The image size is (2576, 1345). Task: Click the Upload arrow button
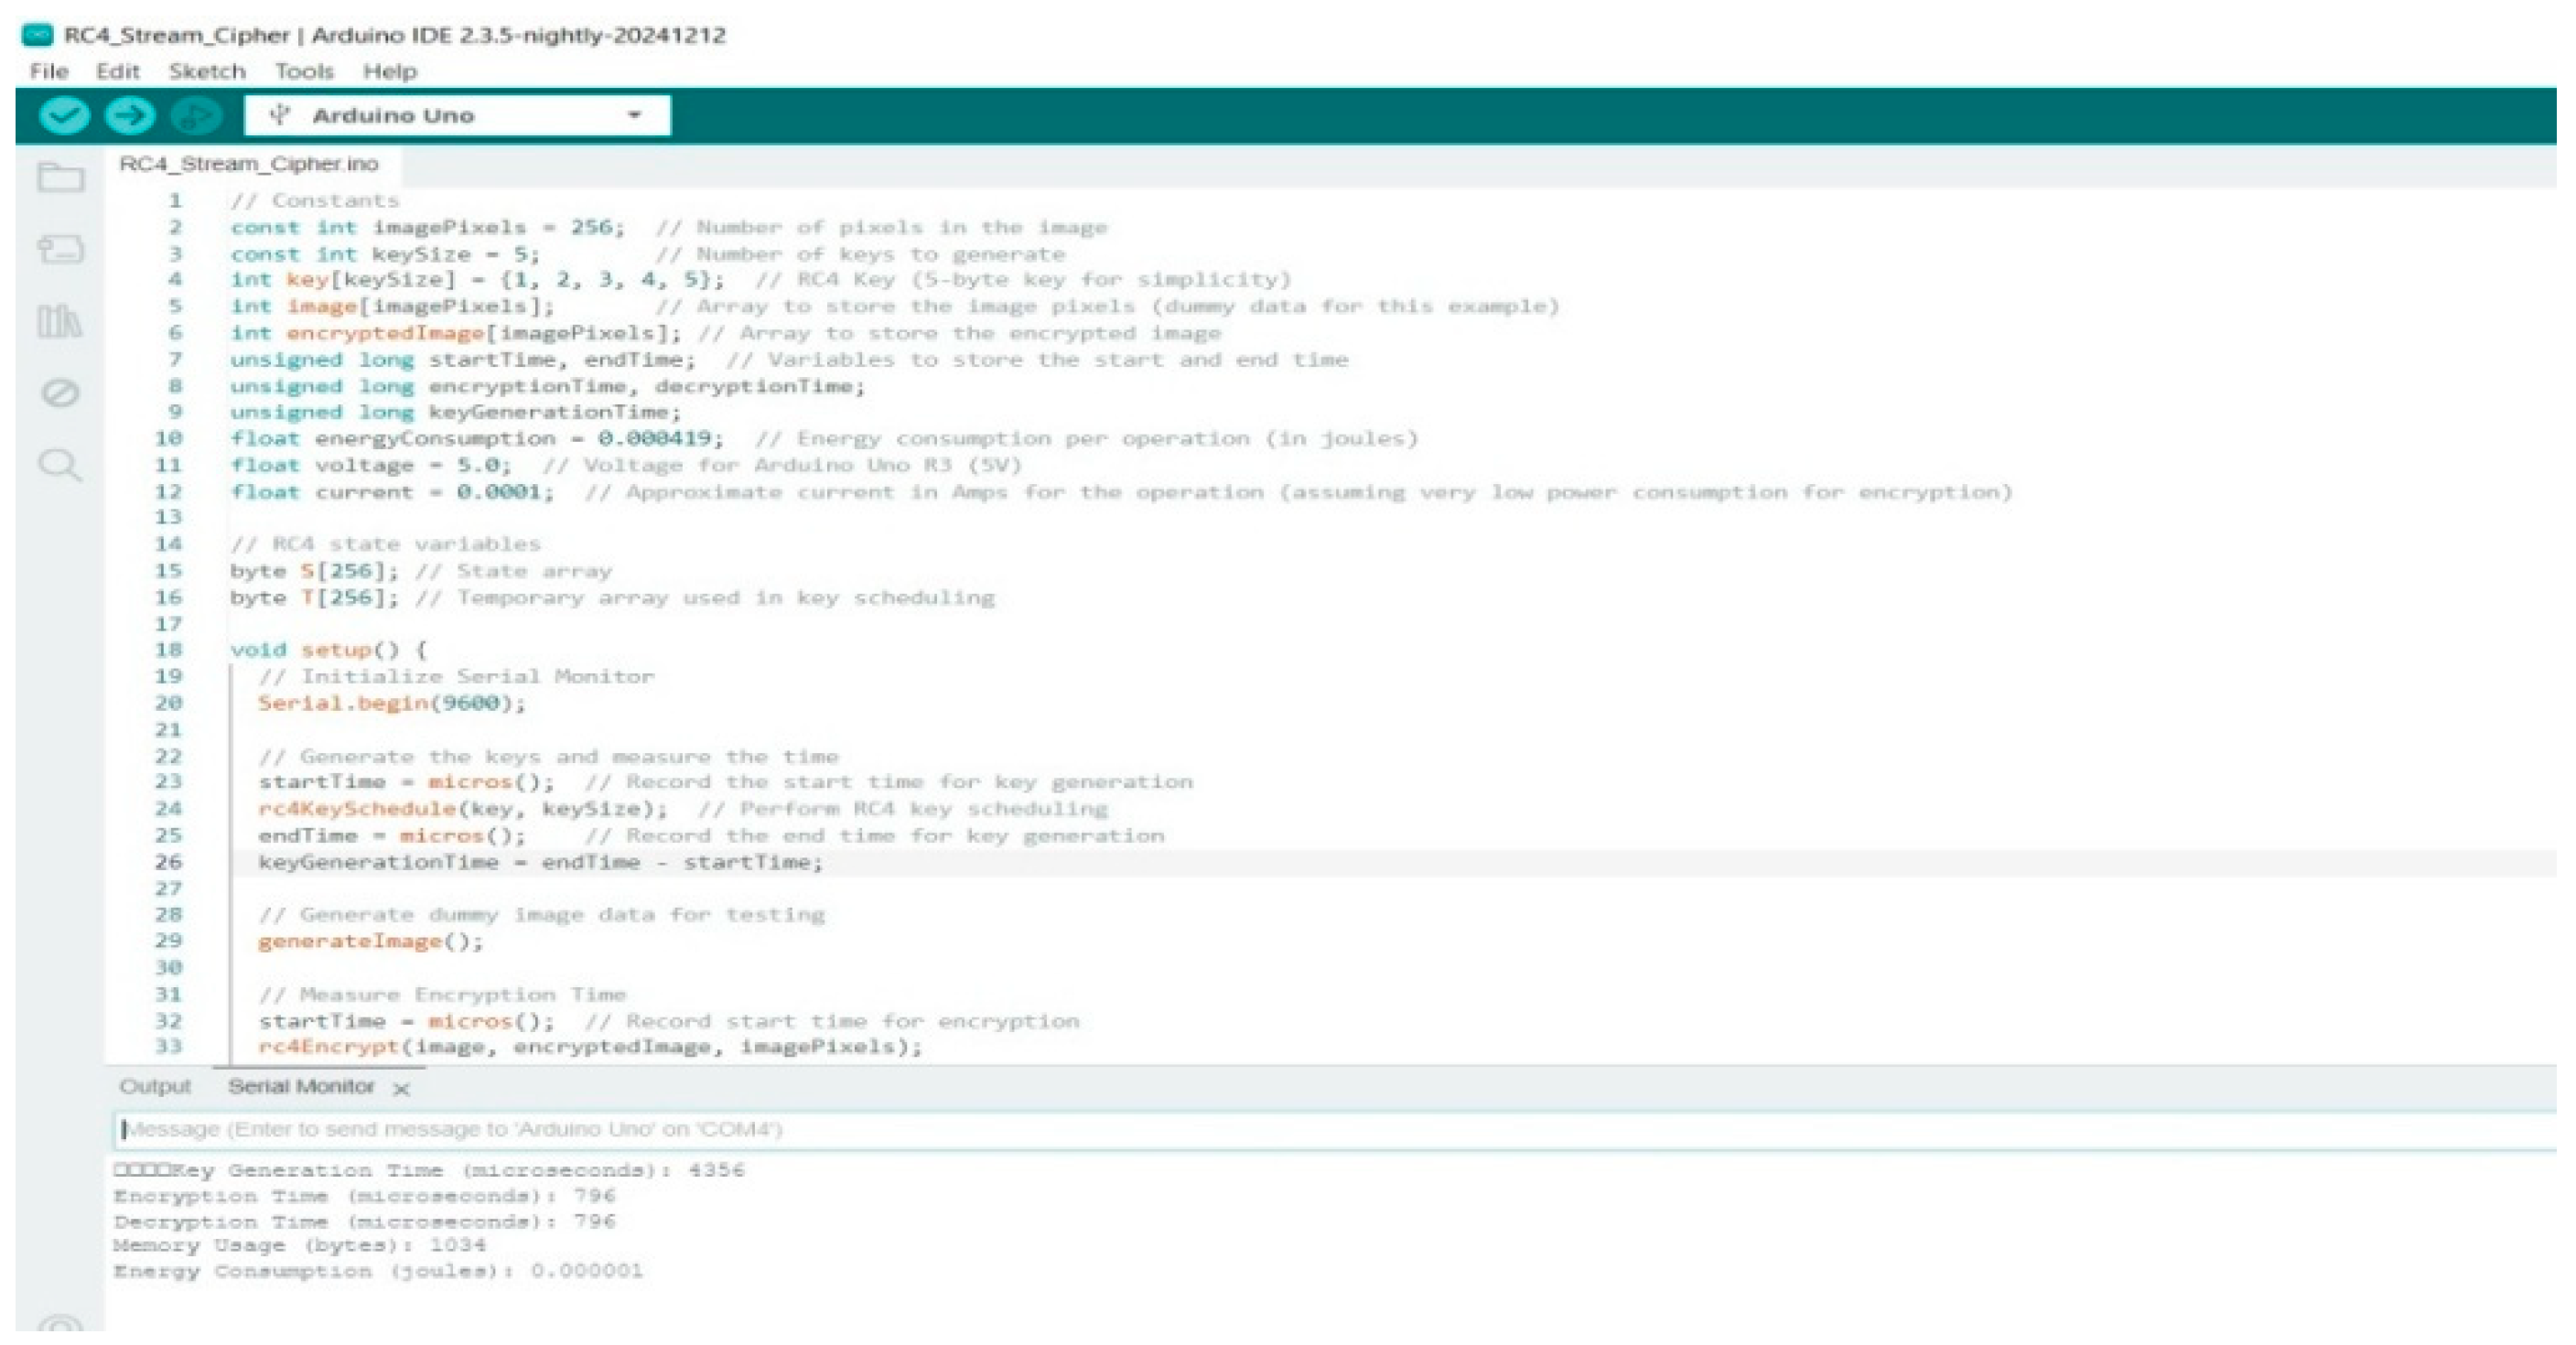pos(130,116)
